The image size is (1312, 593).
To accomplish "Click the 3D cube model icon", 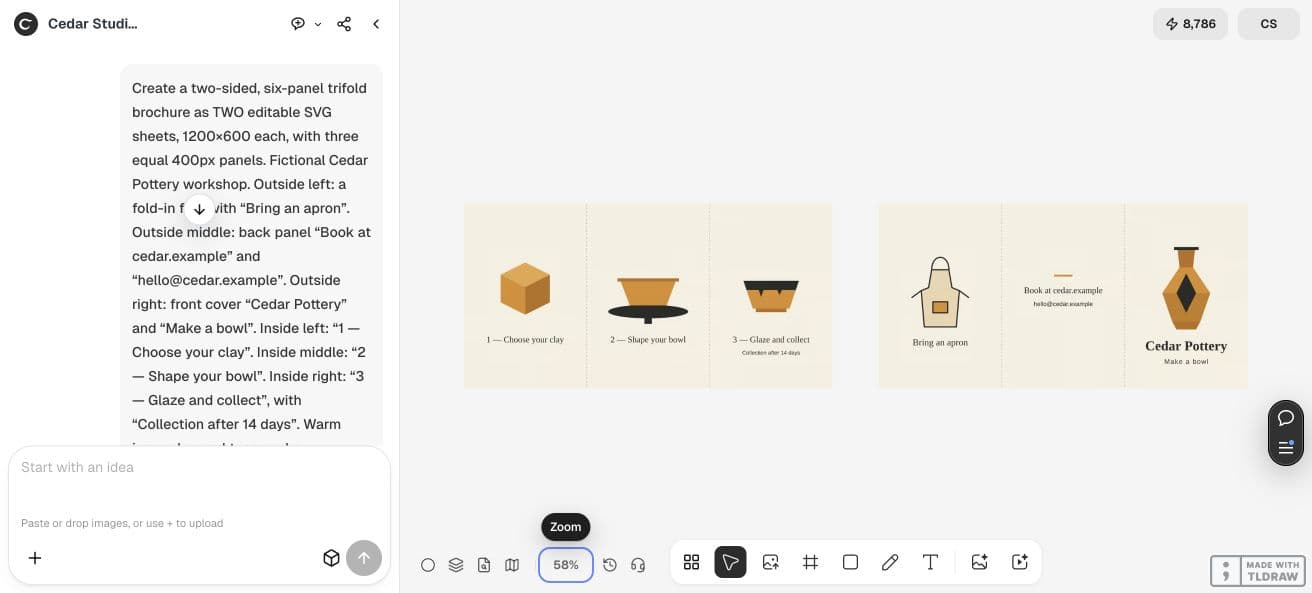I will tap(332, 558).
